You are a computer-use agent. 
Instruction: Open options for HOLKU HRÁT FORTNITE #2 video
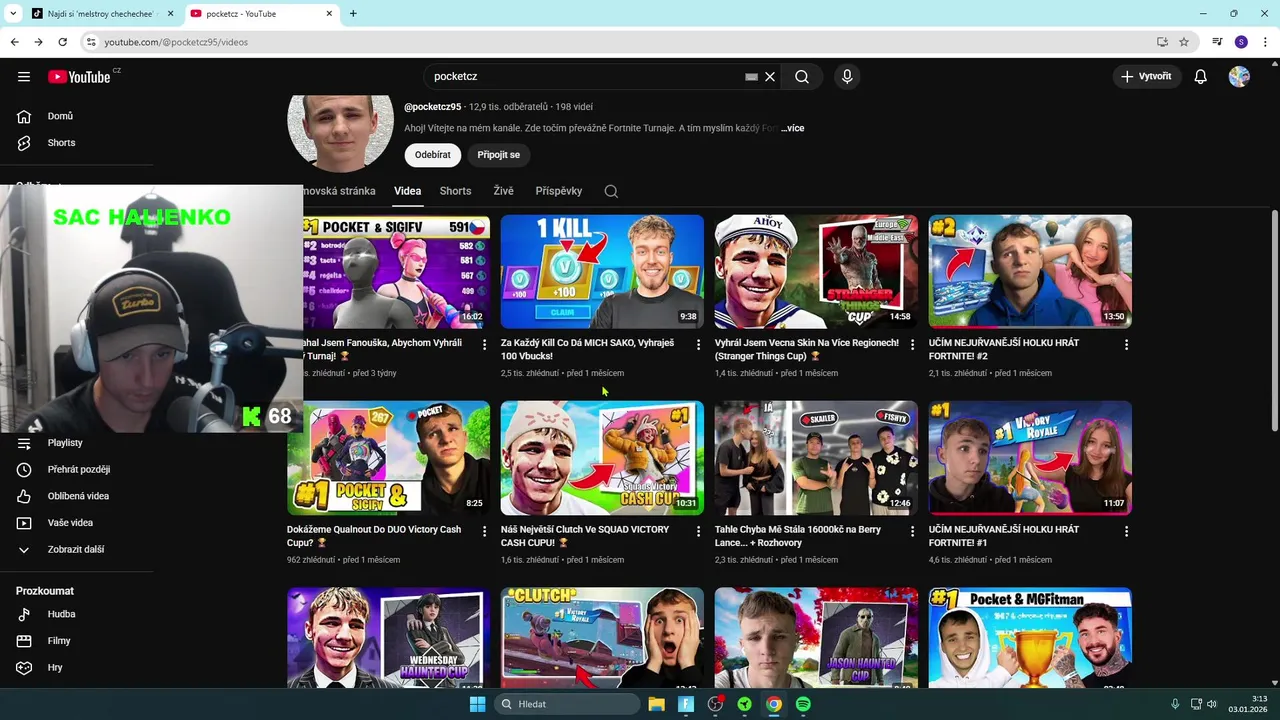1126,345
